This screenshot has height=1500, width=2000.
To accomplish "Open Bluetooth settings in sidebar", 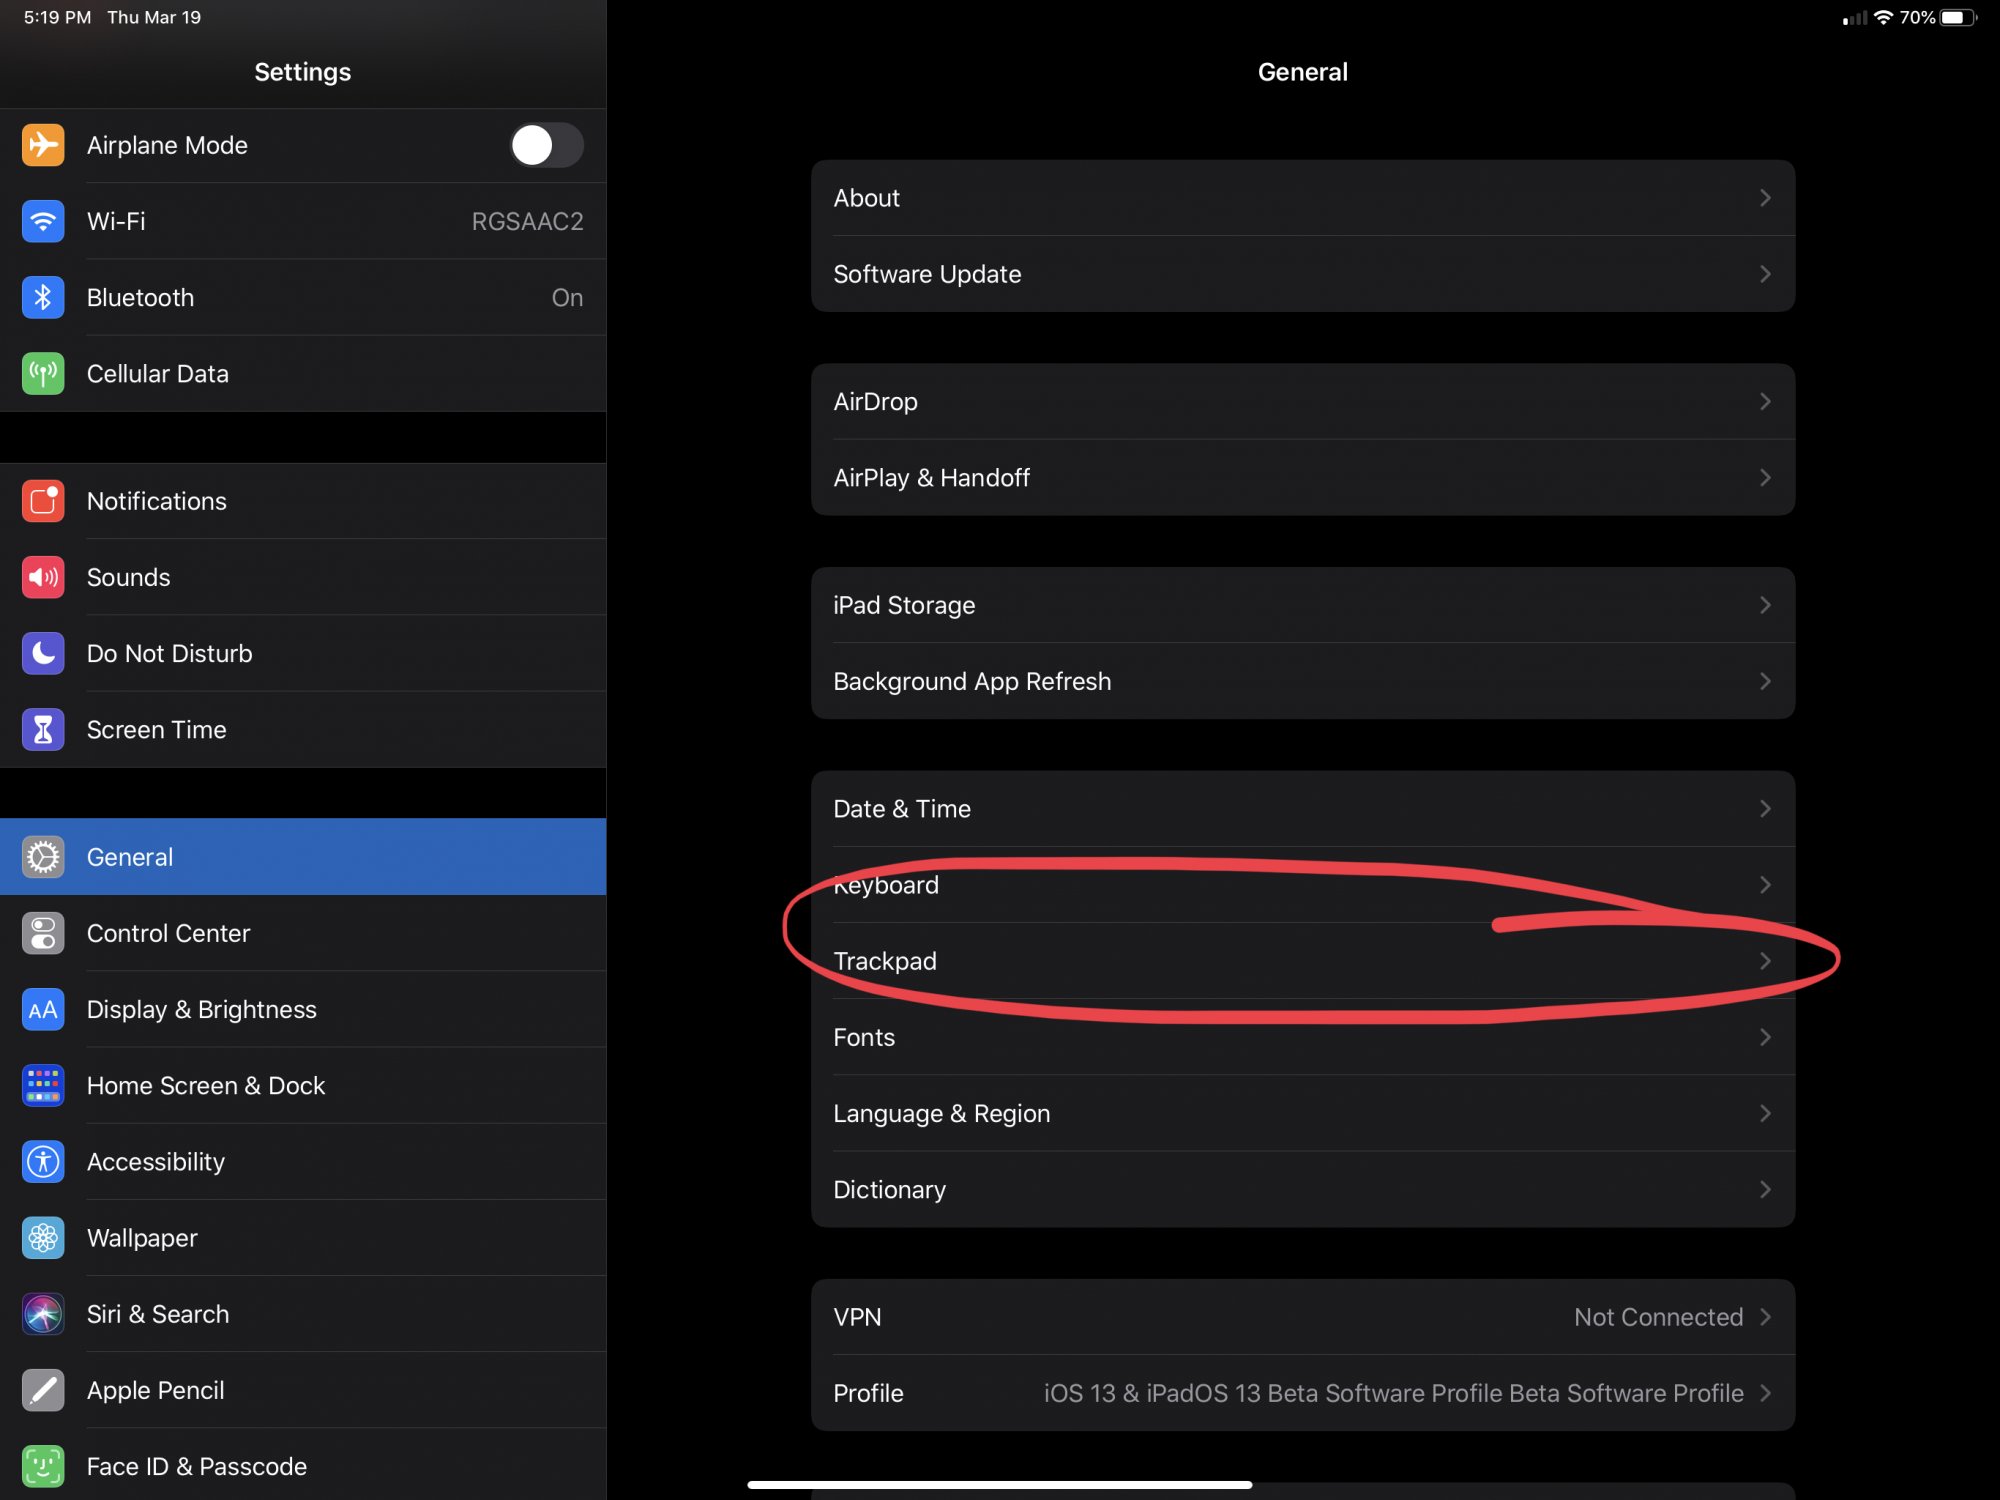I will [x=303, y=297].
